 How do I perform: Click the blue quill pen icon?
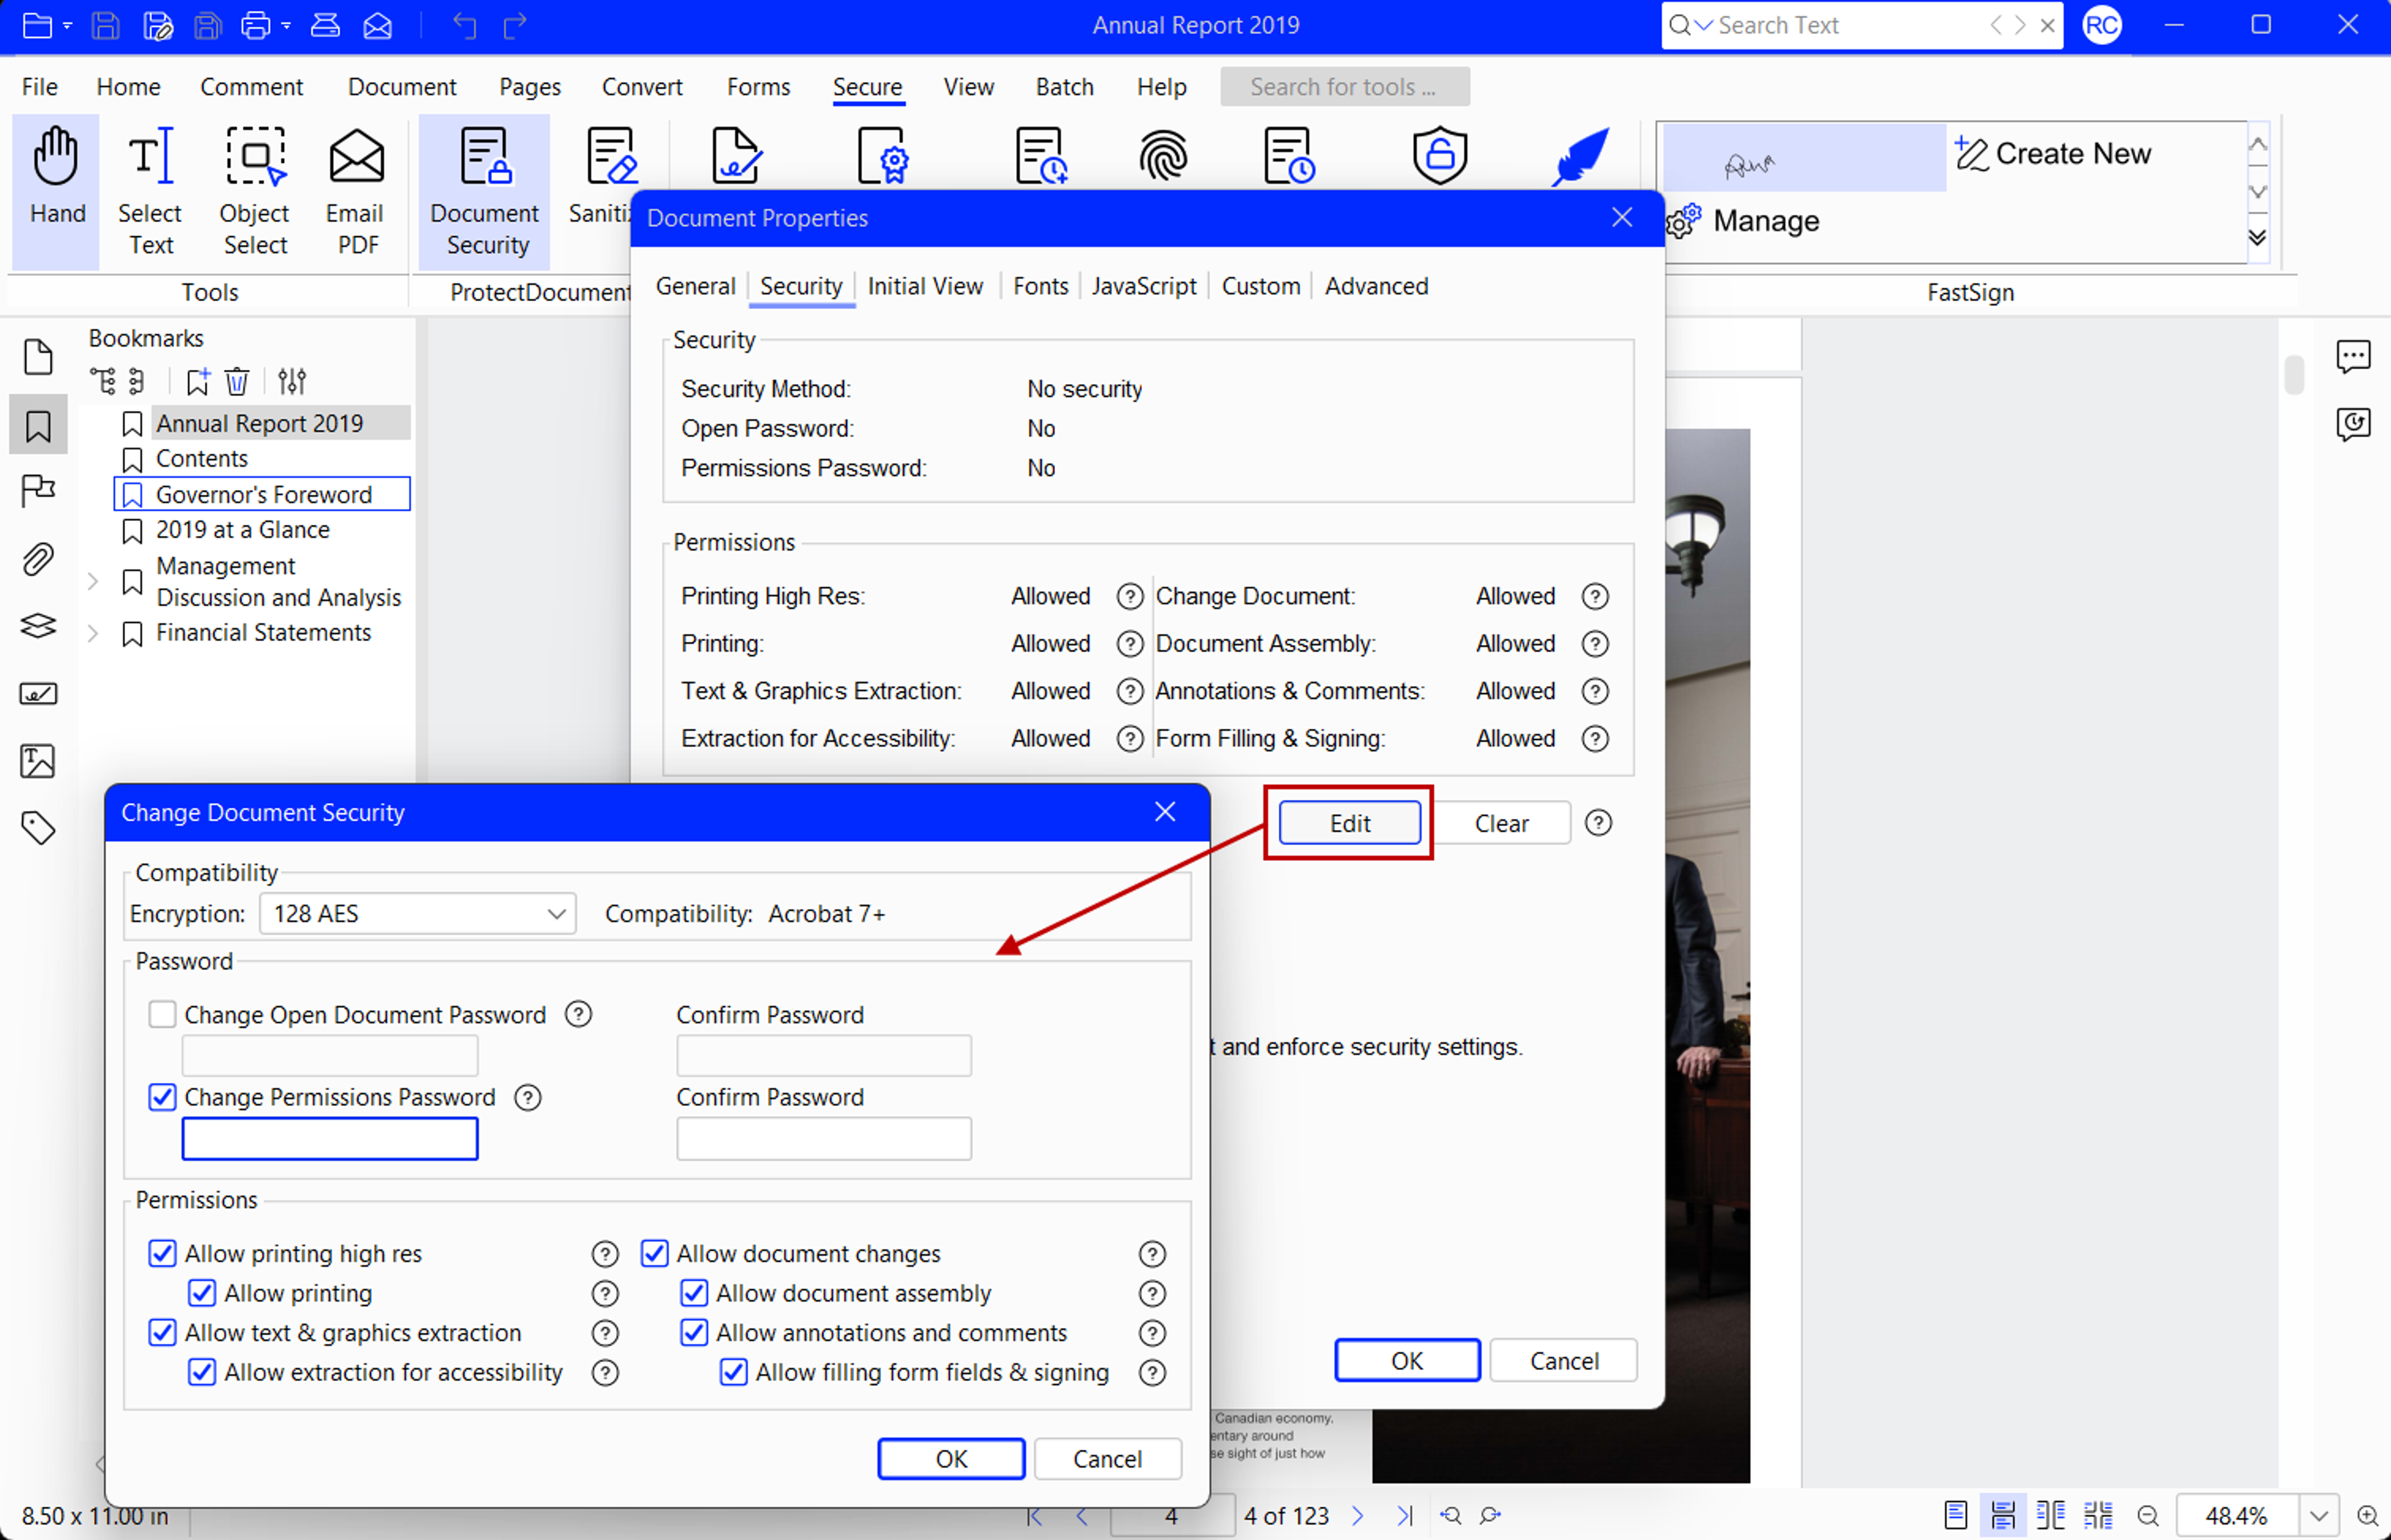tap(1580, 156)
